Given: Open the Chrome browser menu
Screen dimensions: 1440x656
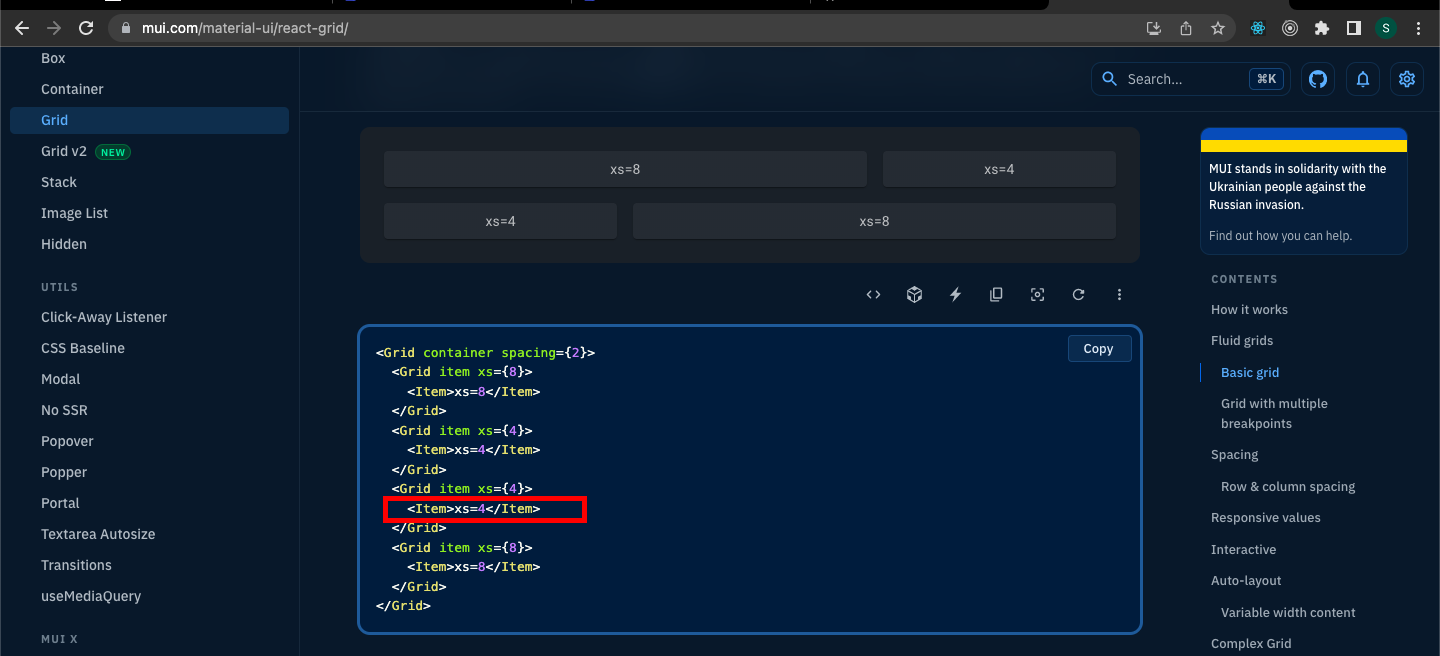Looking at the screenshot, I should [x=1418, y=28].
